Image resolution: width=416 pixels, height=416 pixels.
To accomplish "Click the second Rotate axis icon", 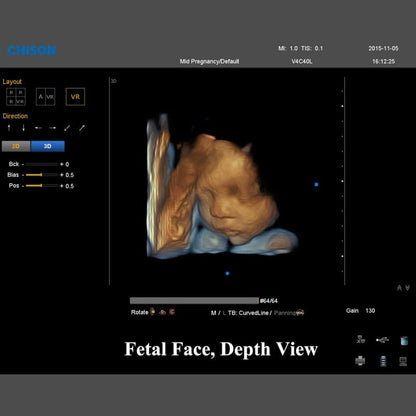I will (163, 312).
